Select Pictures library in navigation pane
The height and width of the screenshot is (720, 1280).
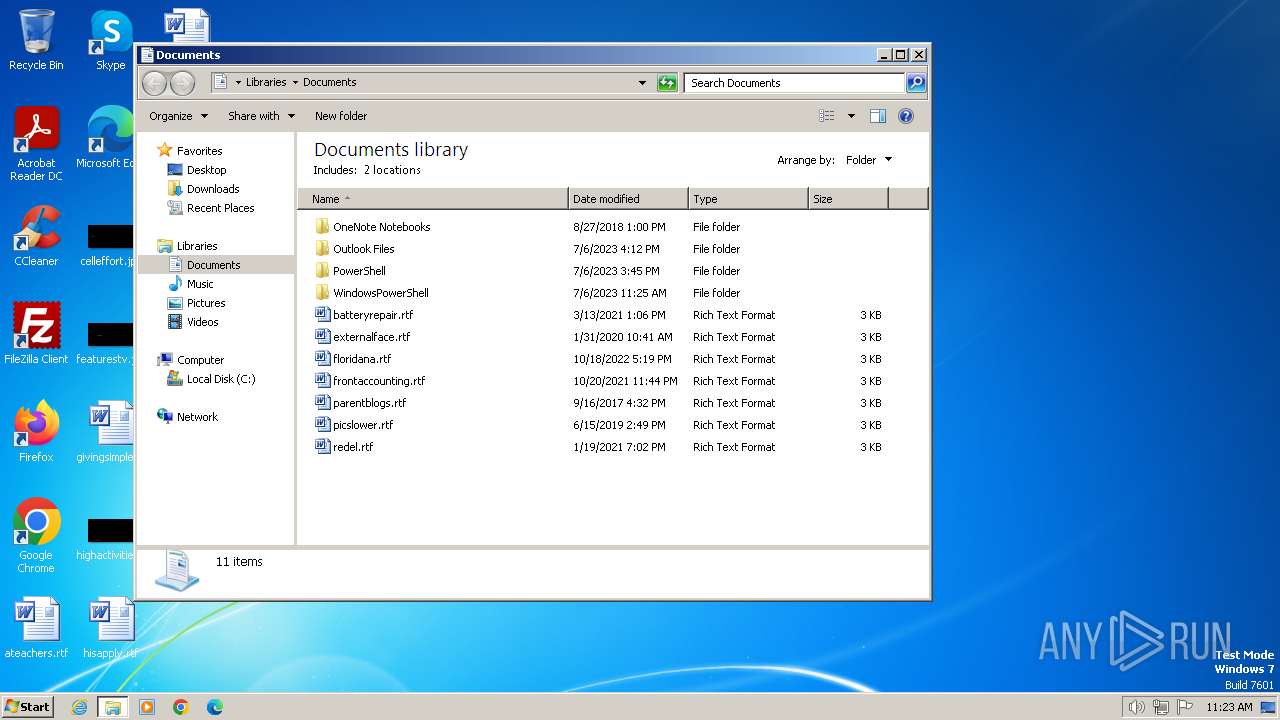[x=206, y=303]
